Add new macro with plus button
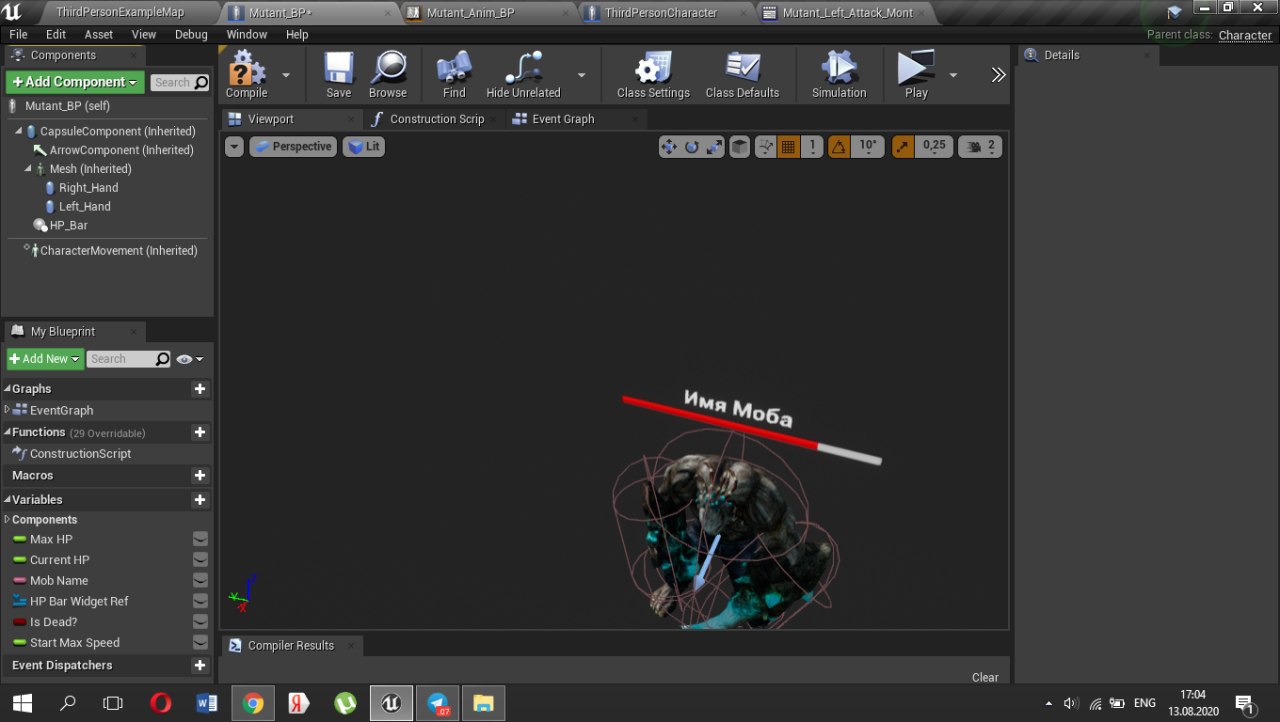Viewport: 1280px width, 722px height. click(x=200, y=476)
